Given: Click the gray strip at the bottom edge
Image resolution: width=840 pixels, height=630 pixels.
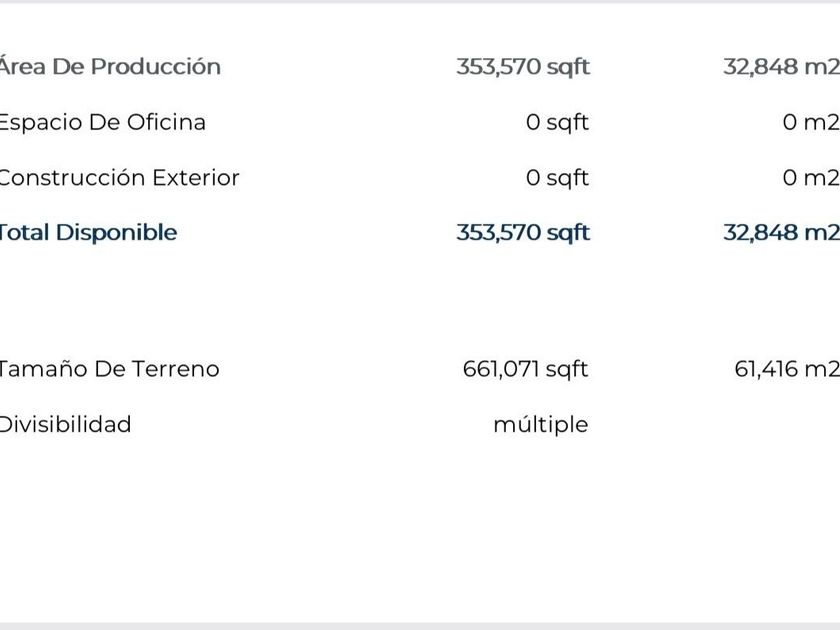Looking at the screenshot, I should (420, 626).
